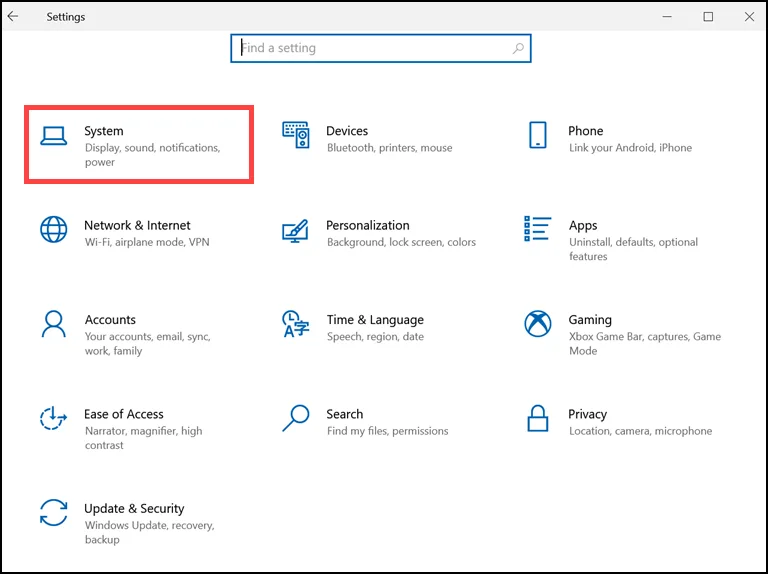768x574 pixels.
Task: Open the Gaming Xbox icon
Action: pyautogui.click(x=538, y=324)
